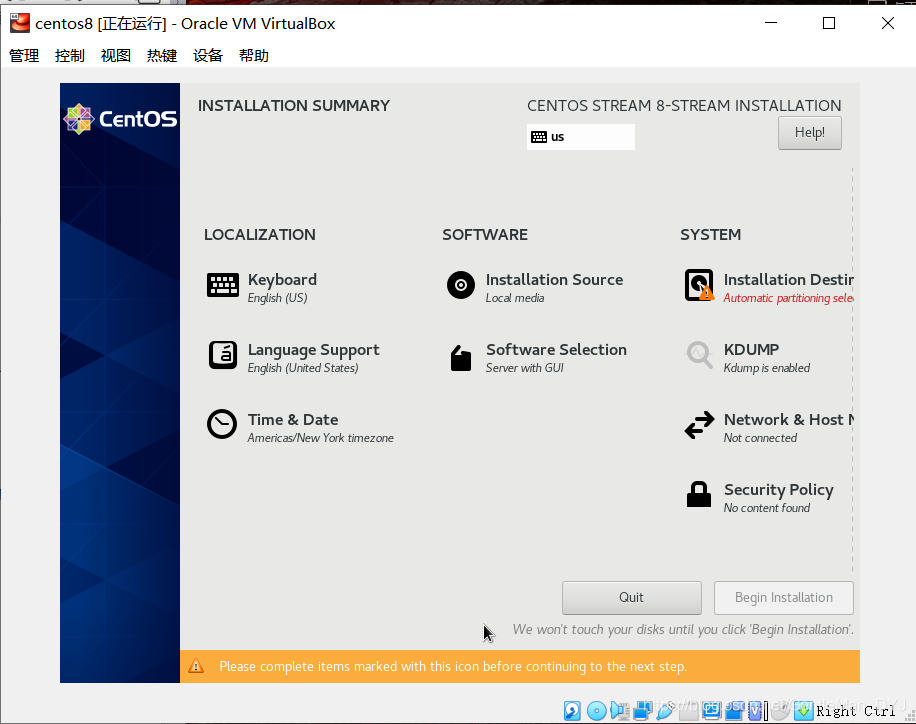Click the optical disc status icon
Screen dimensions: 916x724
(x=596, y=711)
